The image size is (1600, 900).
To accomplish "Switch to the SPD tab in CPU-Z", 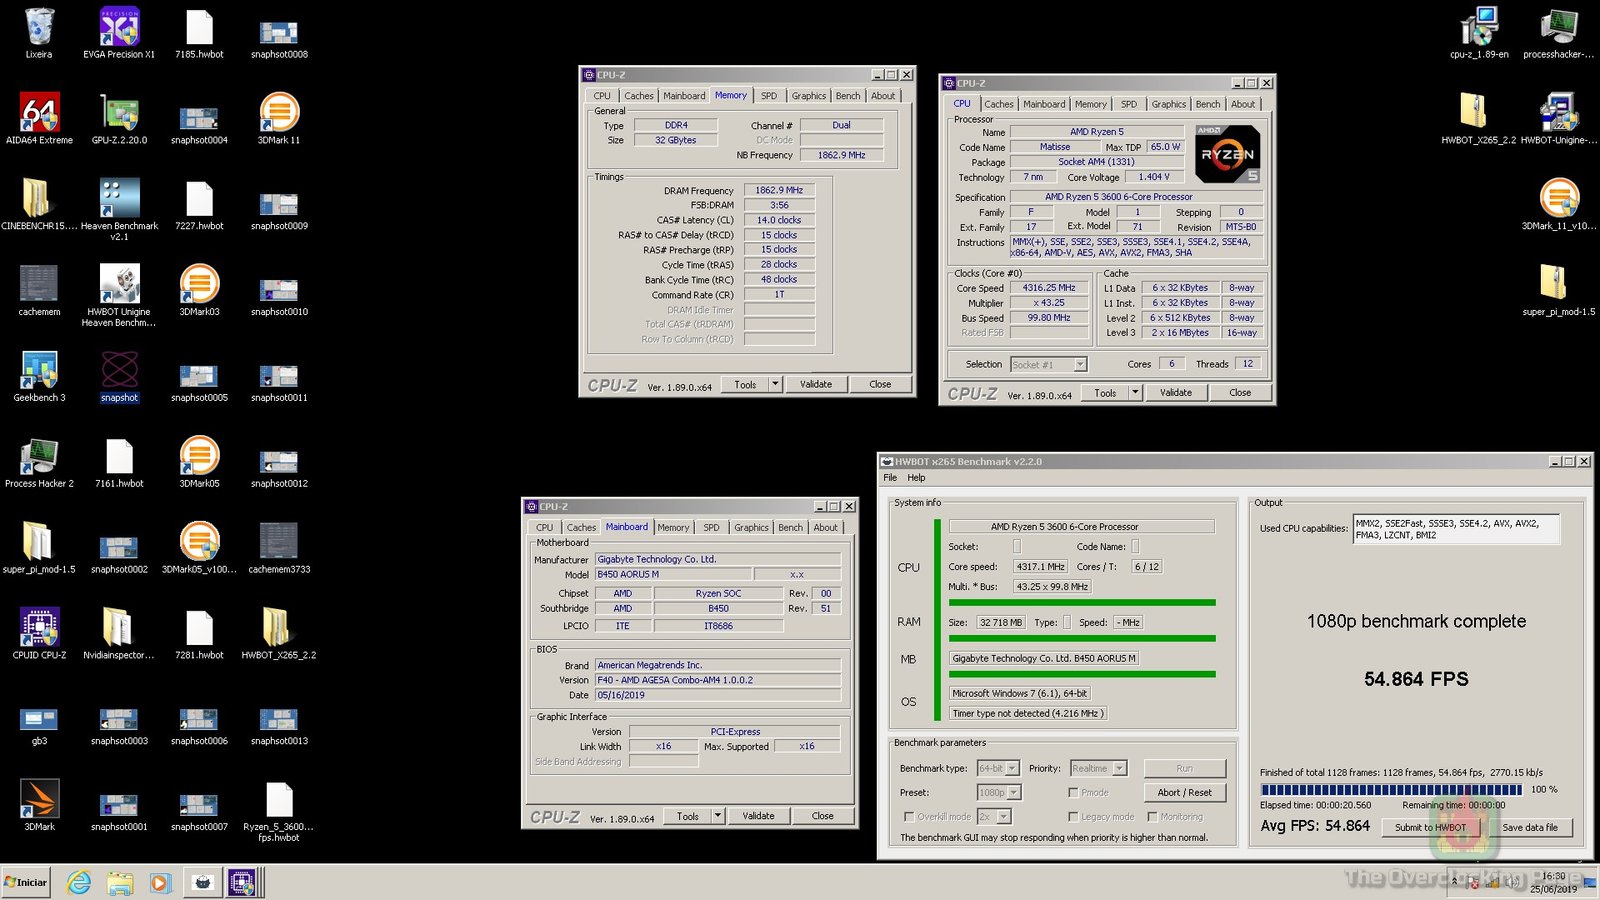I will tap(769, 95).
